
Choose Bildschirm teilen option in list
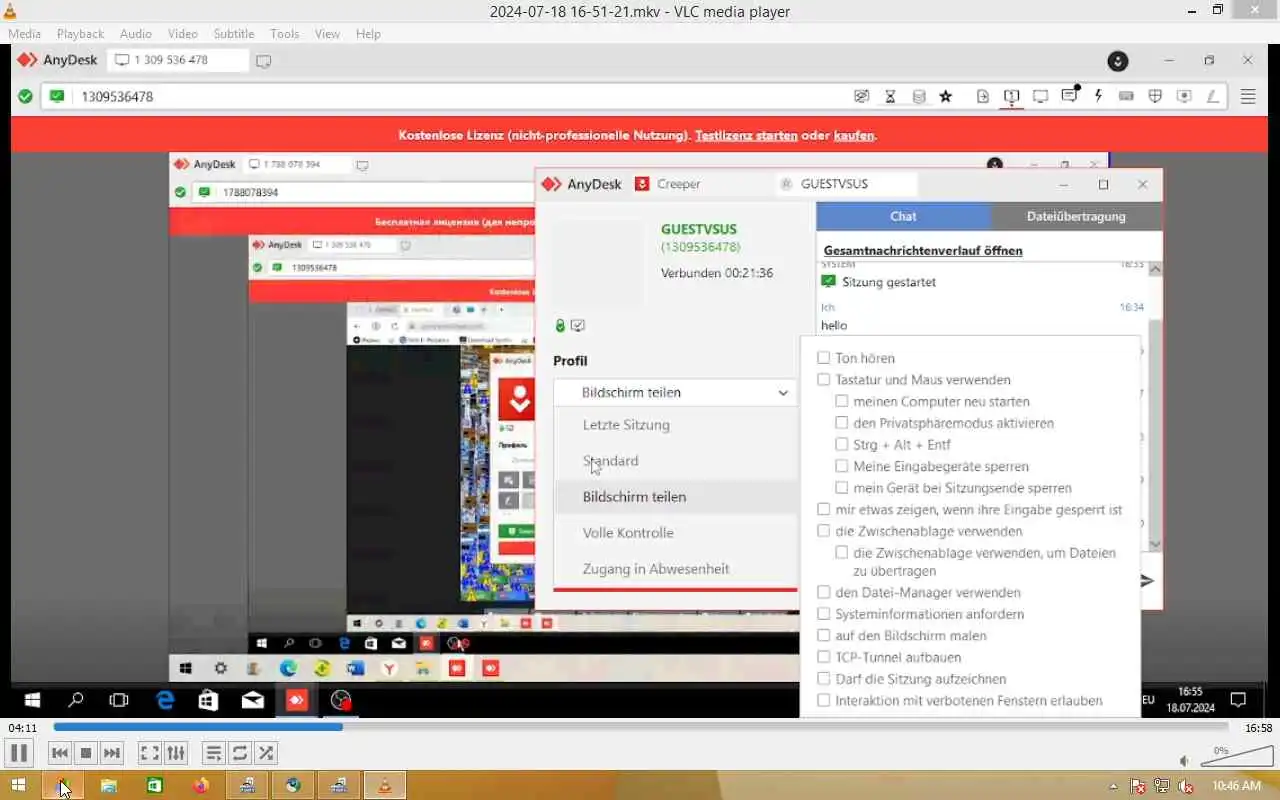pos(676,497)
